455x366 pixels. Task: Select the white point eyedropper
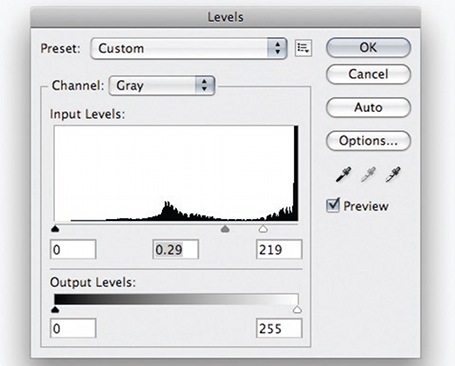tap(393, 174)
